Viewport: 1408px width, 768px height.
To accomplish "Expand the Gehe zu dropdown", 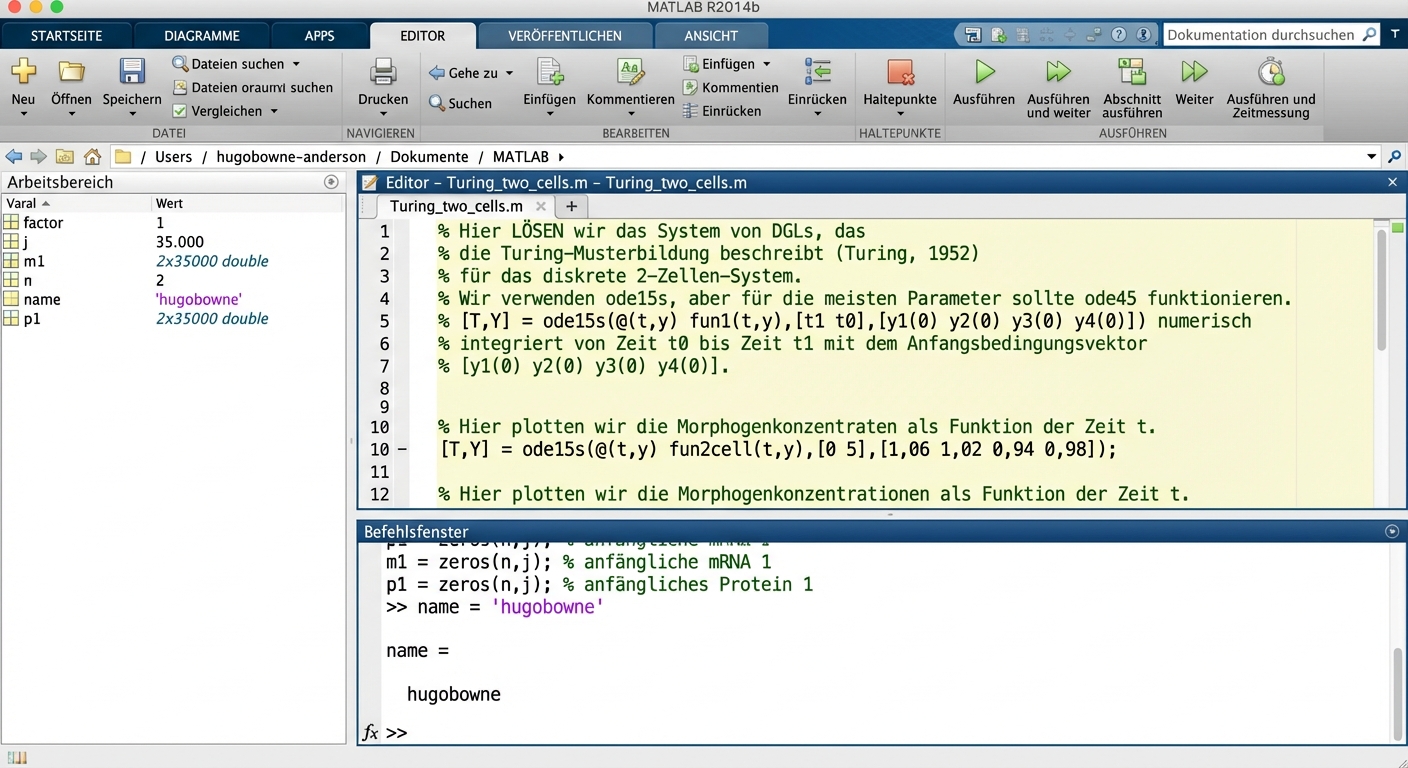I will click(509, 74).
